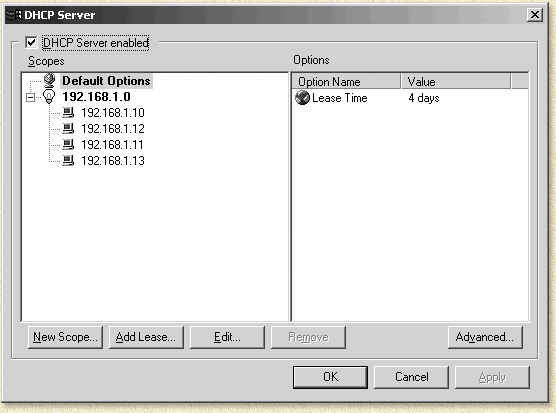The height and width of the screenshot is (413, 556).
Task: Click the Add Lease button
Action: point(146,337)
